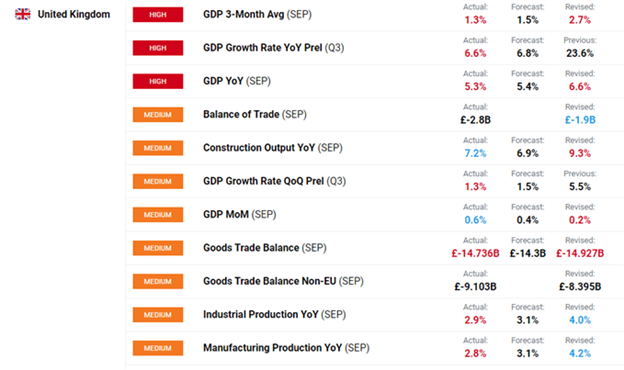Select the United Kingdom country label
The height and width of the screenshot is (370, 624).
click(x=74, y=14)
